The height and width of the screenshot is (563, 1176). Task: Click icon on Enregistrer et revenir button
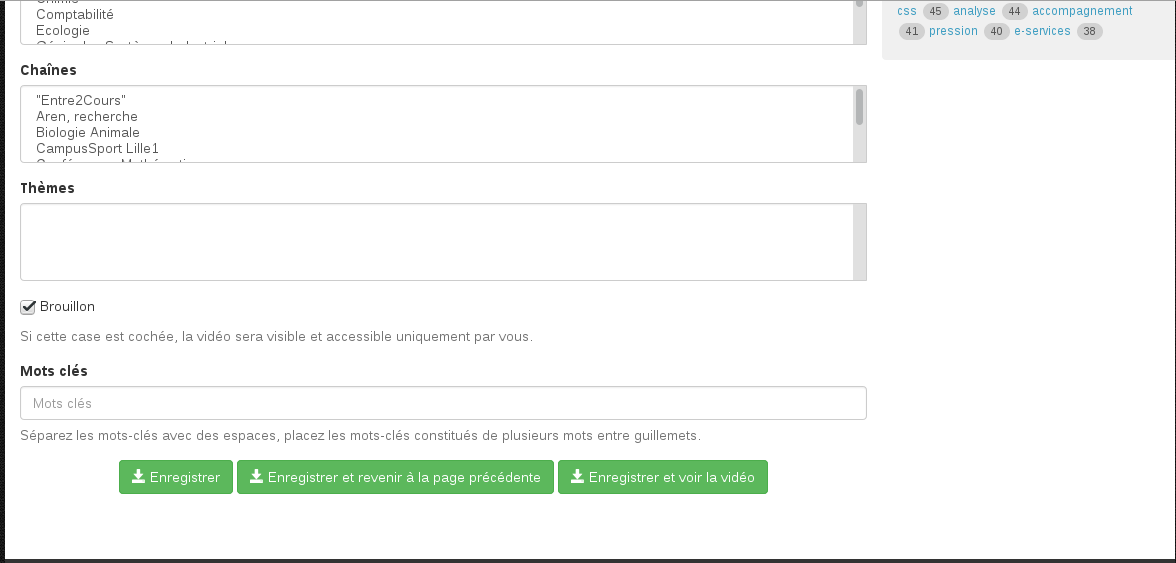[x=256, y=477]
